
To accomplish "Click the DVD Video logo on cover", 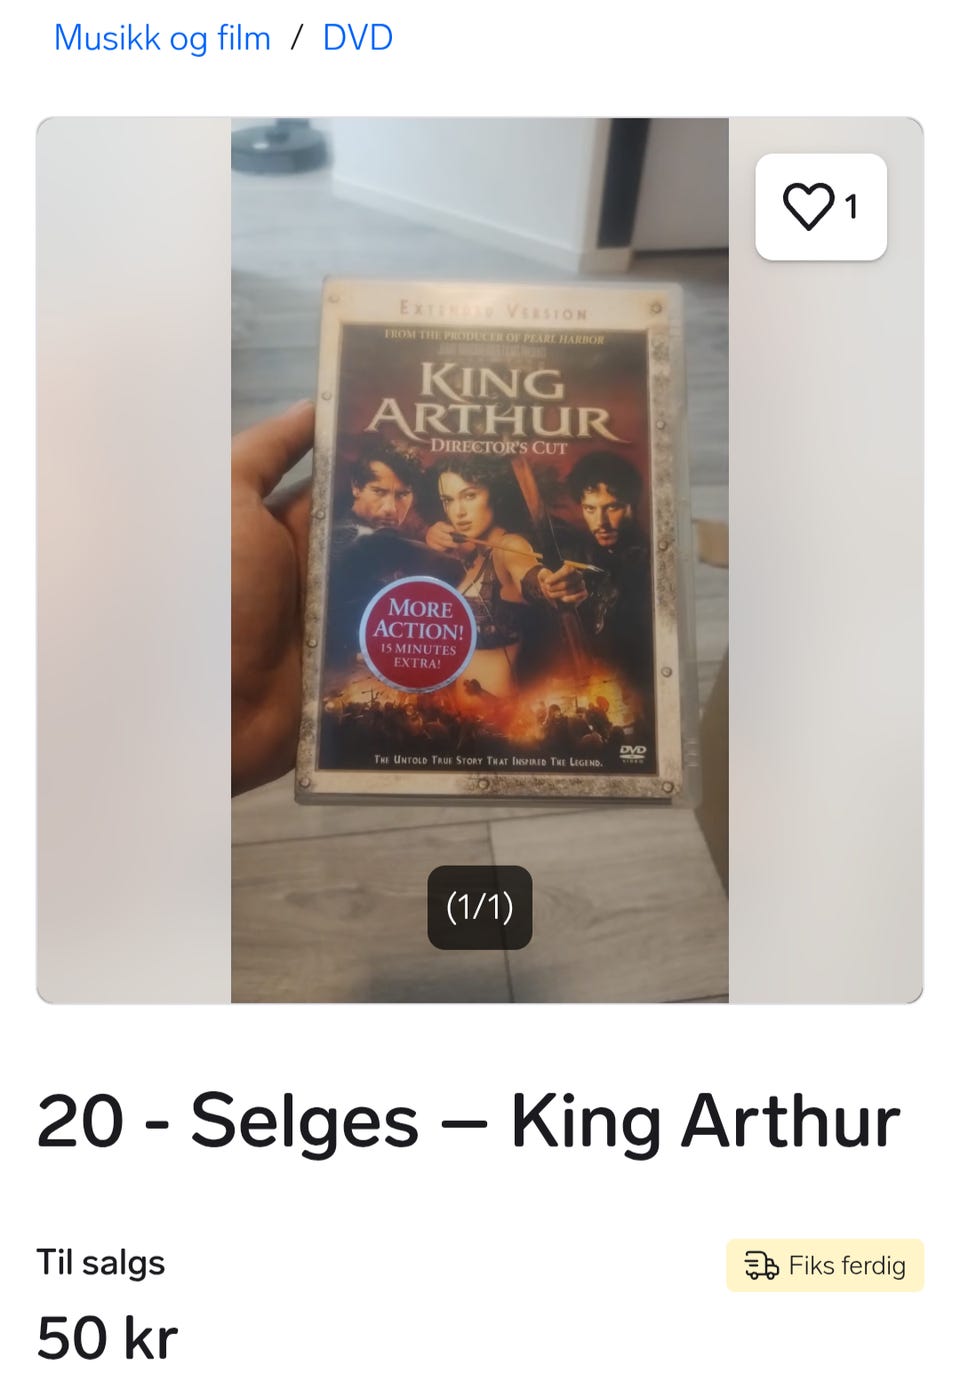I will click(632, 753).
